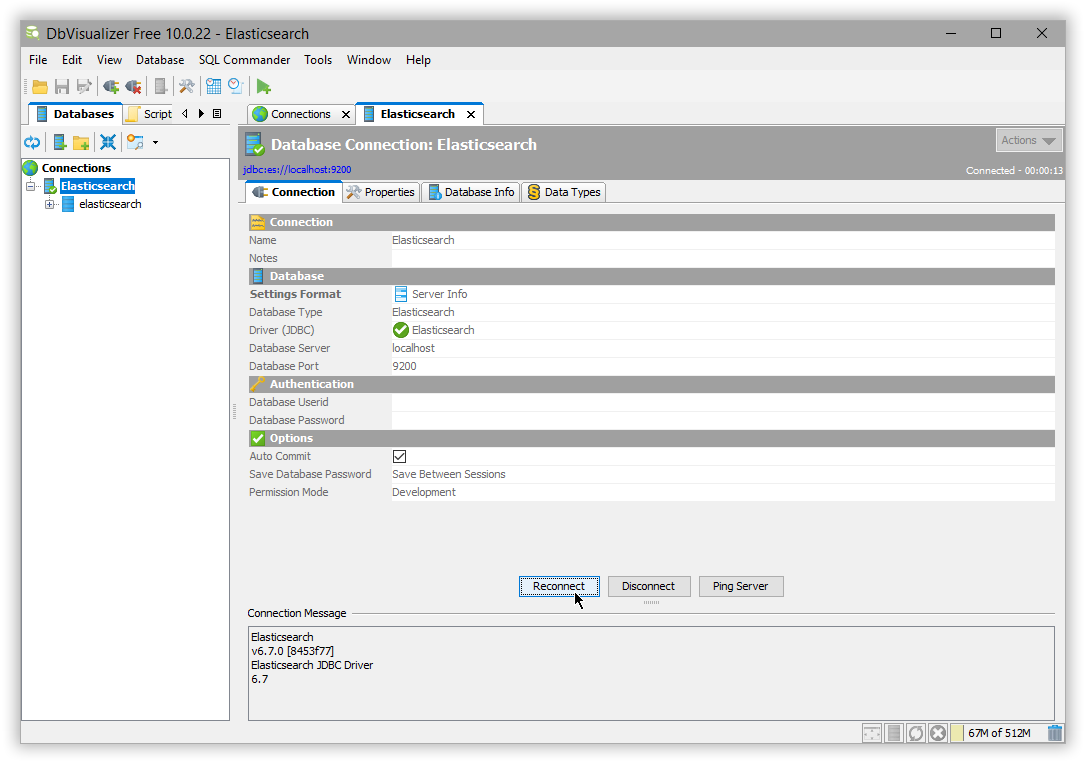Screen dimensions: 1086x764
Task: Click the Disconnect All plug icon
Action: tap(133, 87)
